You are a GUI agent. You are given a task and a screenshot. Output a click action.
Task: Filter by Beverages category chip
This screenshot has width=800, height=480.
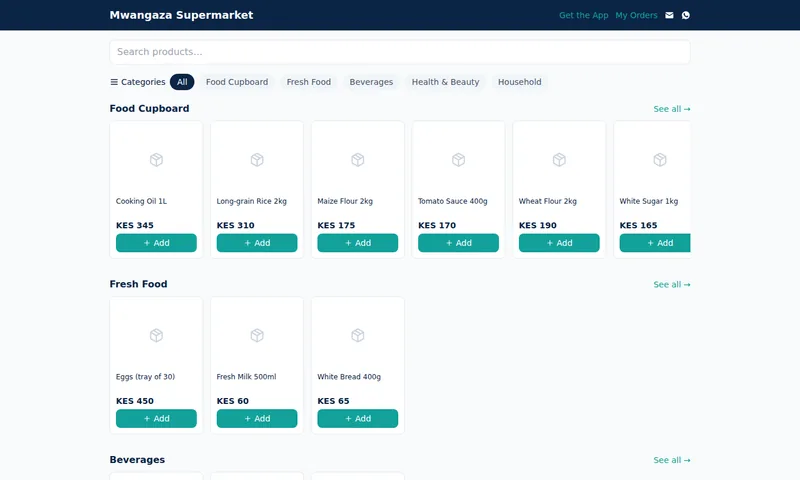click(371, 82)
